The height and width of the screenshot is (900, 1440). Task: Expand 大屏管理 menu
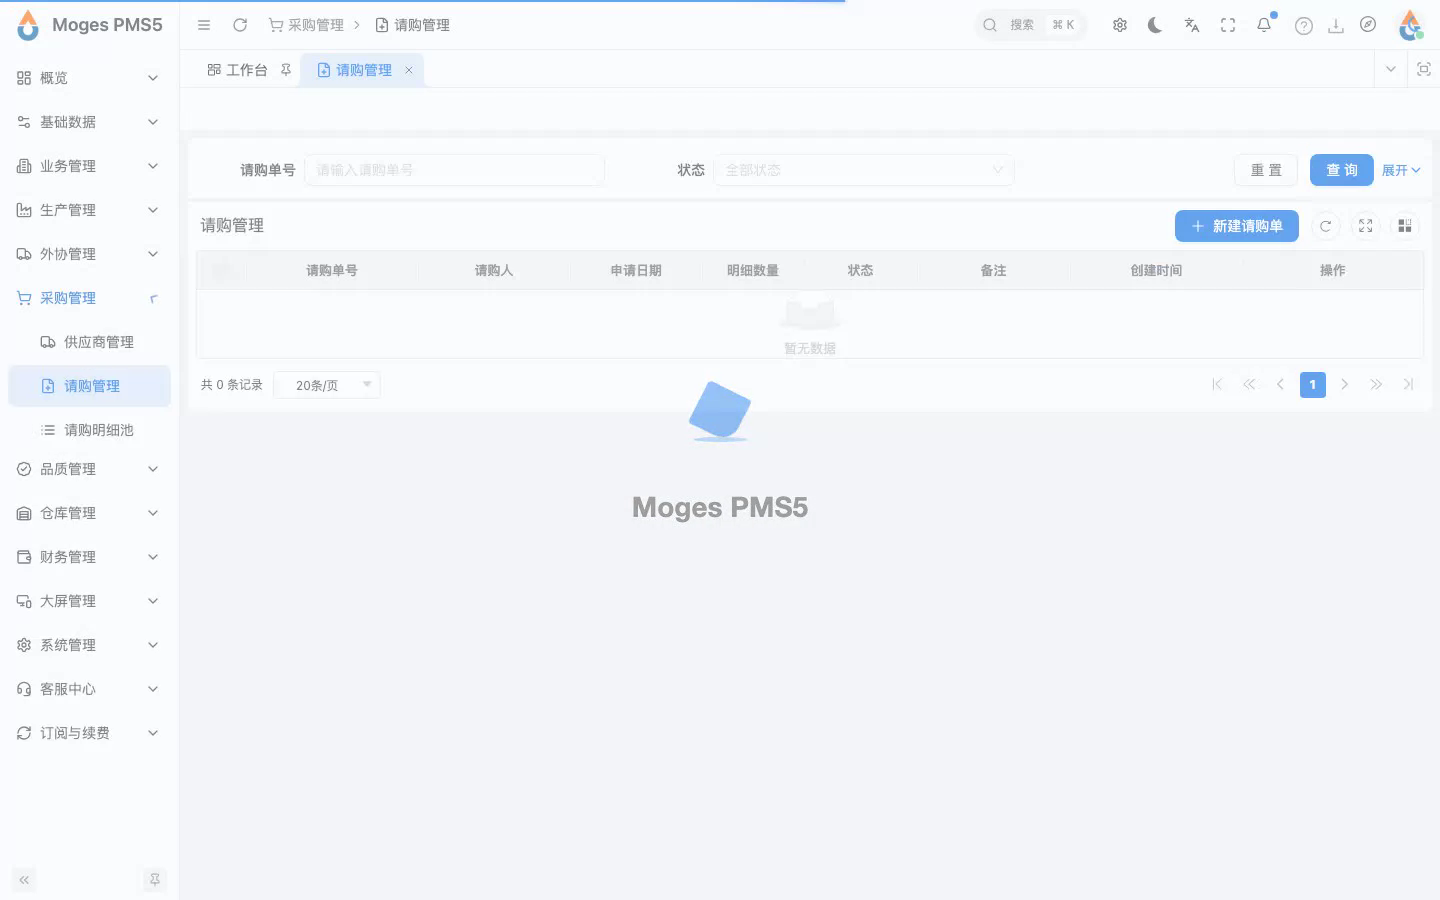pyautogui.click(x=89, y=601)
